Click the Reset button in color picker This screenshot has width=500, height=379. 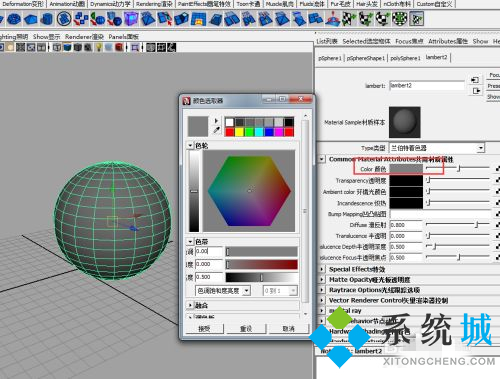point(246,329)
